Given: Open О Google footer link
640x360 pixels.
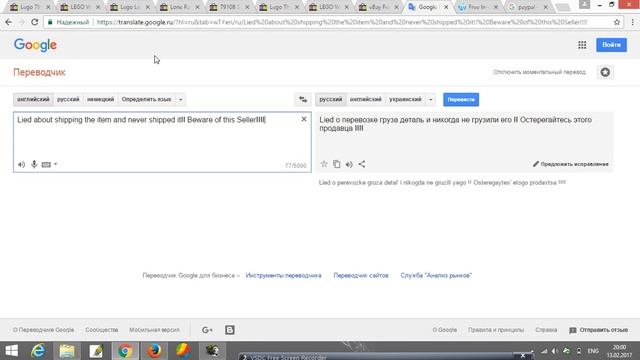Looking at the screenshot, I should (444, 330).
